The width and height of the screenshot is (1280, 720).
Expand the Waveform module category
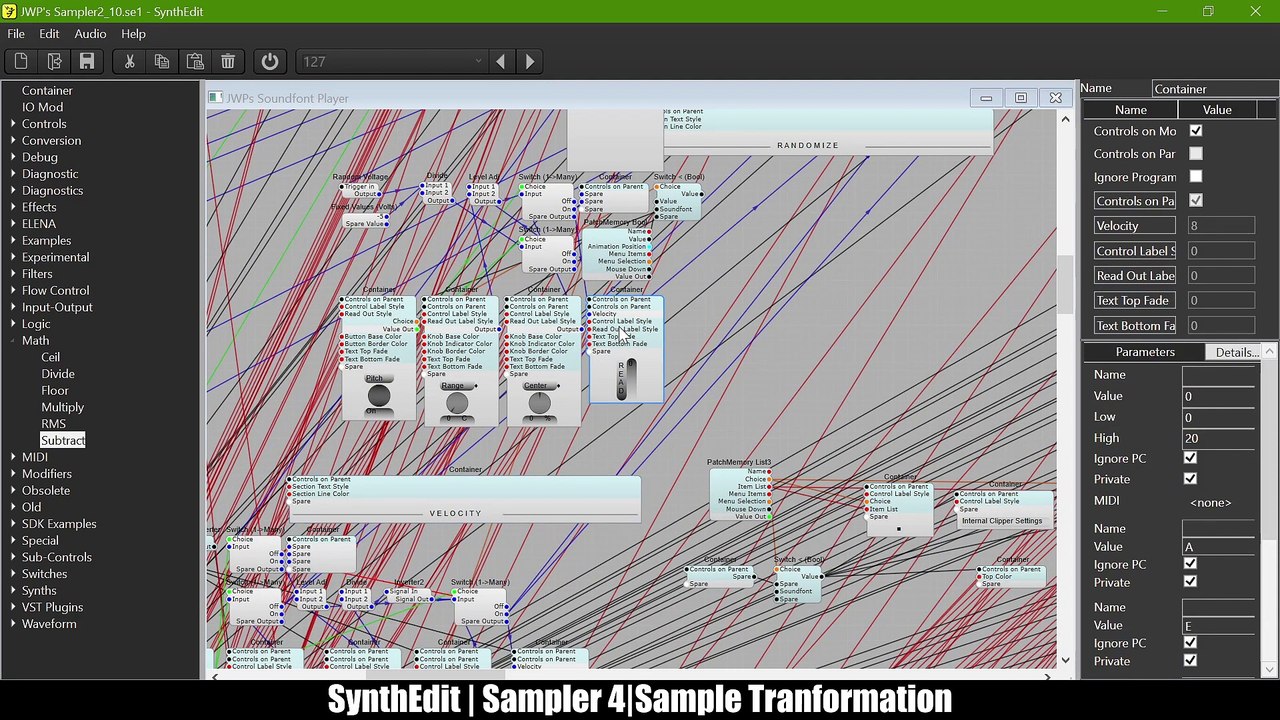[11, 624]
